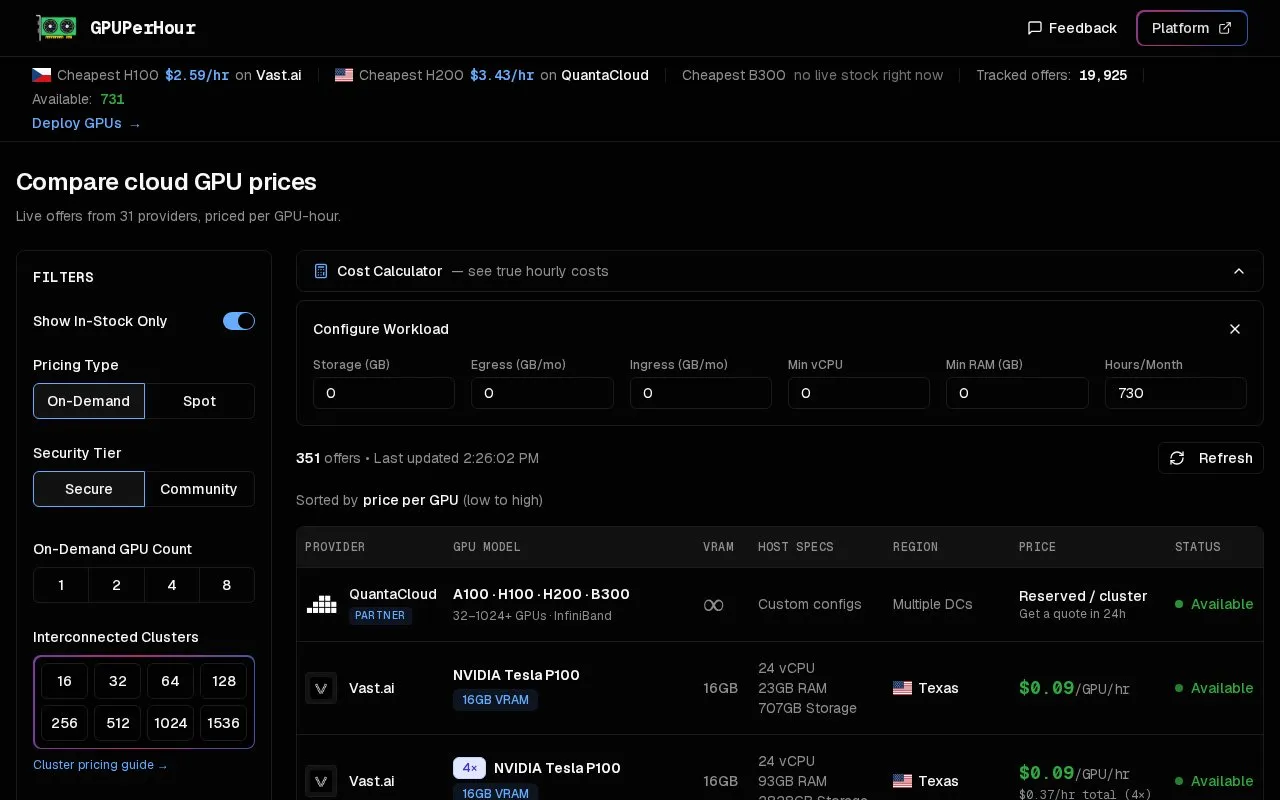
Task: Select GPU count 8
Action: point(227,585)
